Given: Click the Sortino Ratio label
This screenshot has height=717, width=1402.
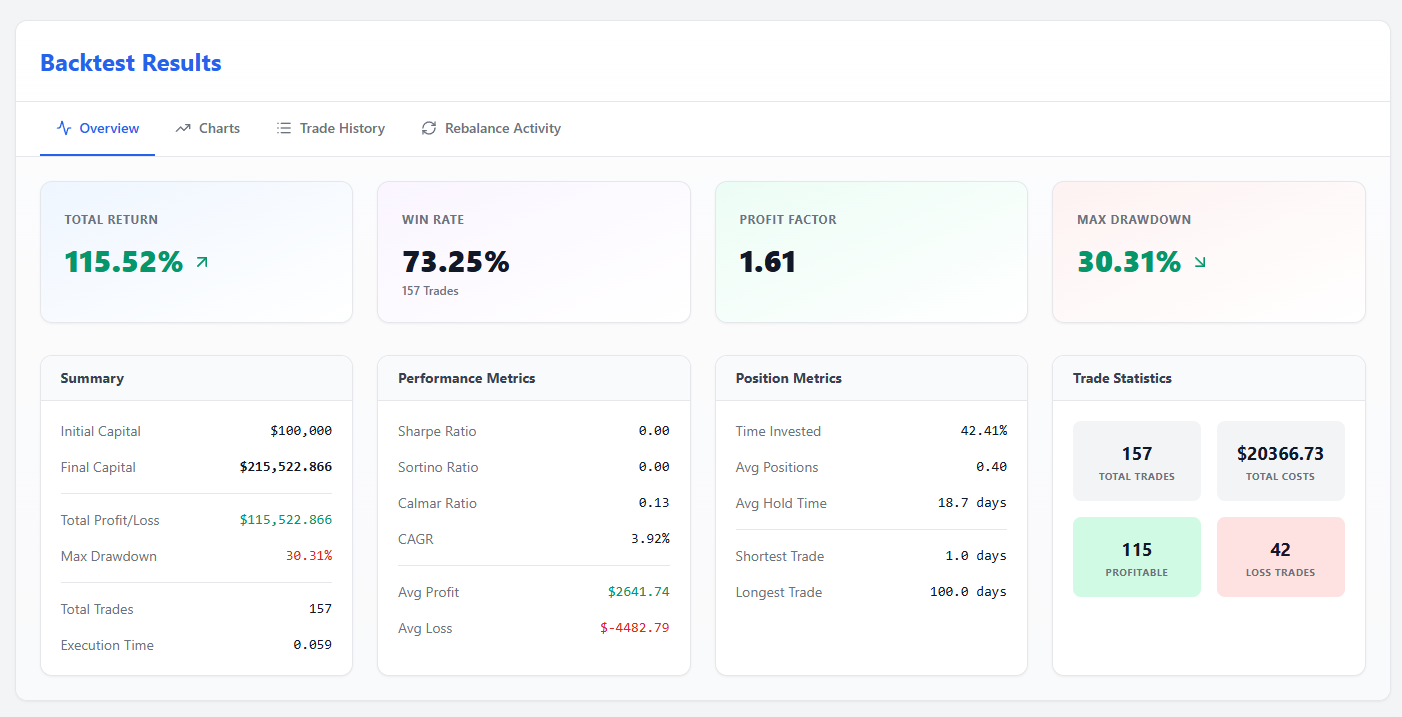Looking at the screenshot, I should [x=438, y=467].
